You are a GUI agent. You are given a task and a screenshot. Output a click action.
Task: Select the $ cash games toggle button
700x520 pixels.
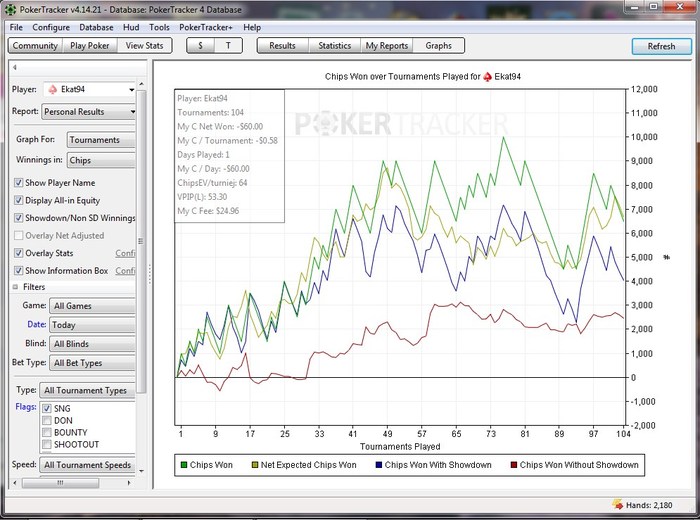tap(200, 46)
